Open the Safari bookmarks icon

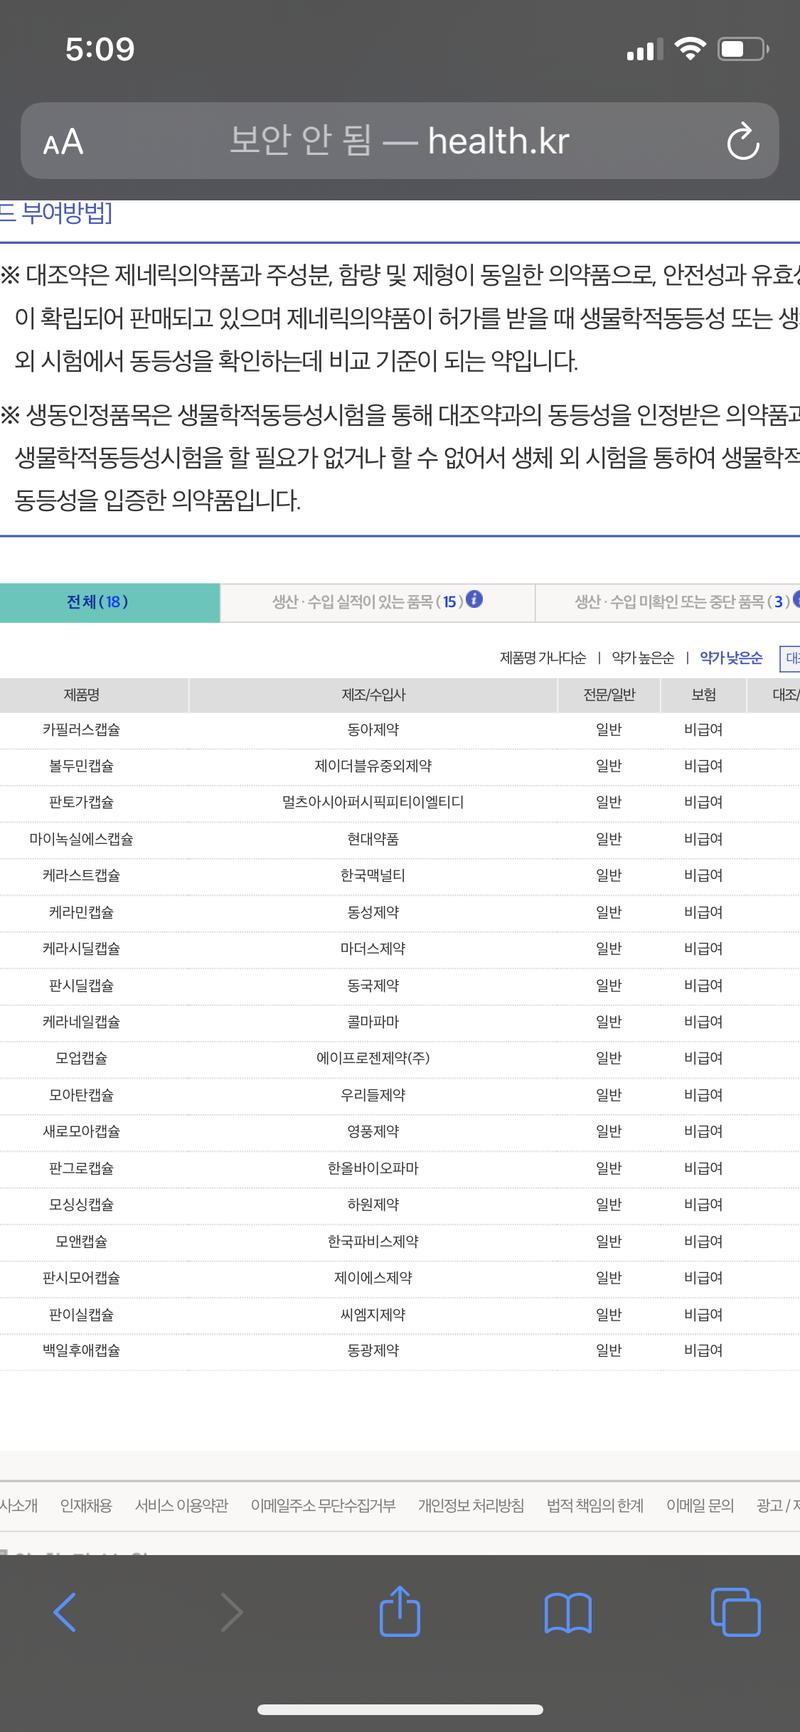click(x=568, y=1613)
